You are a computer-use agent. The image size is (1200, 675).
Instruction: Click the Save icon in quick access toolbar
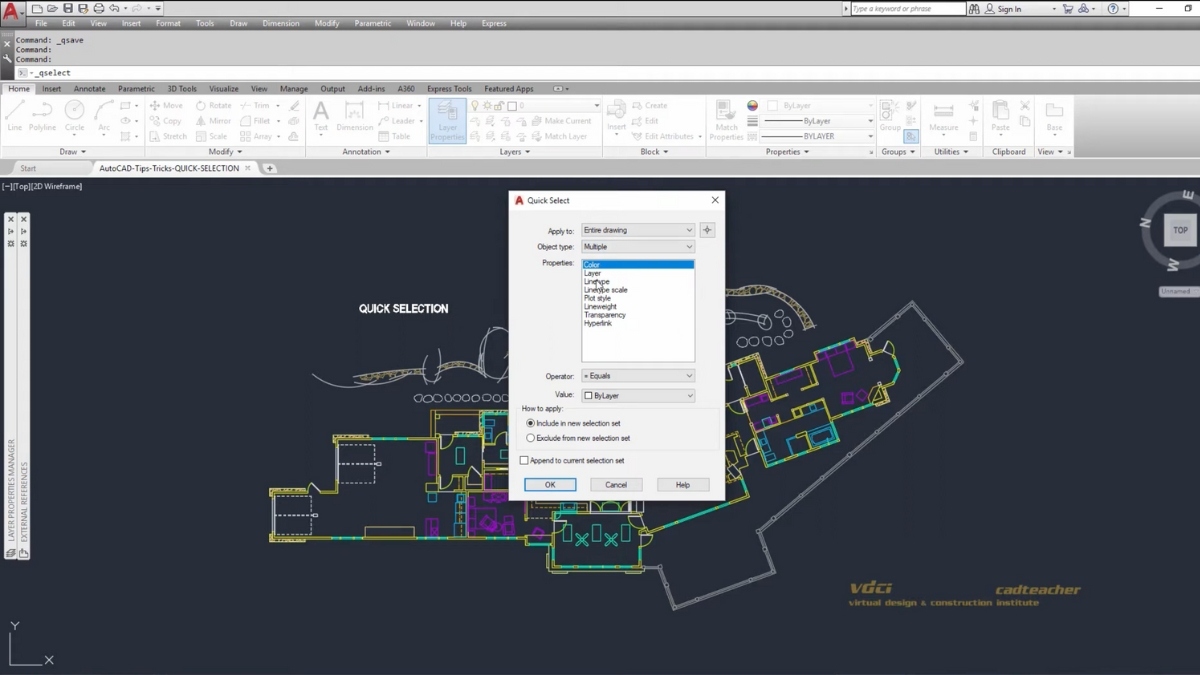coord(67,9)
